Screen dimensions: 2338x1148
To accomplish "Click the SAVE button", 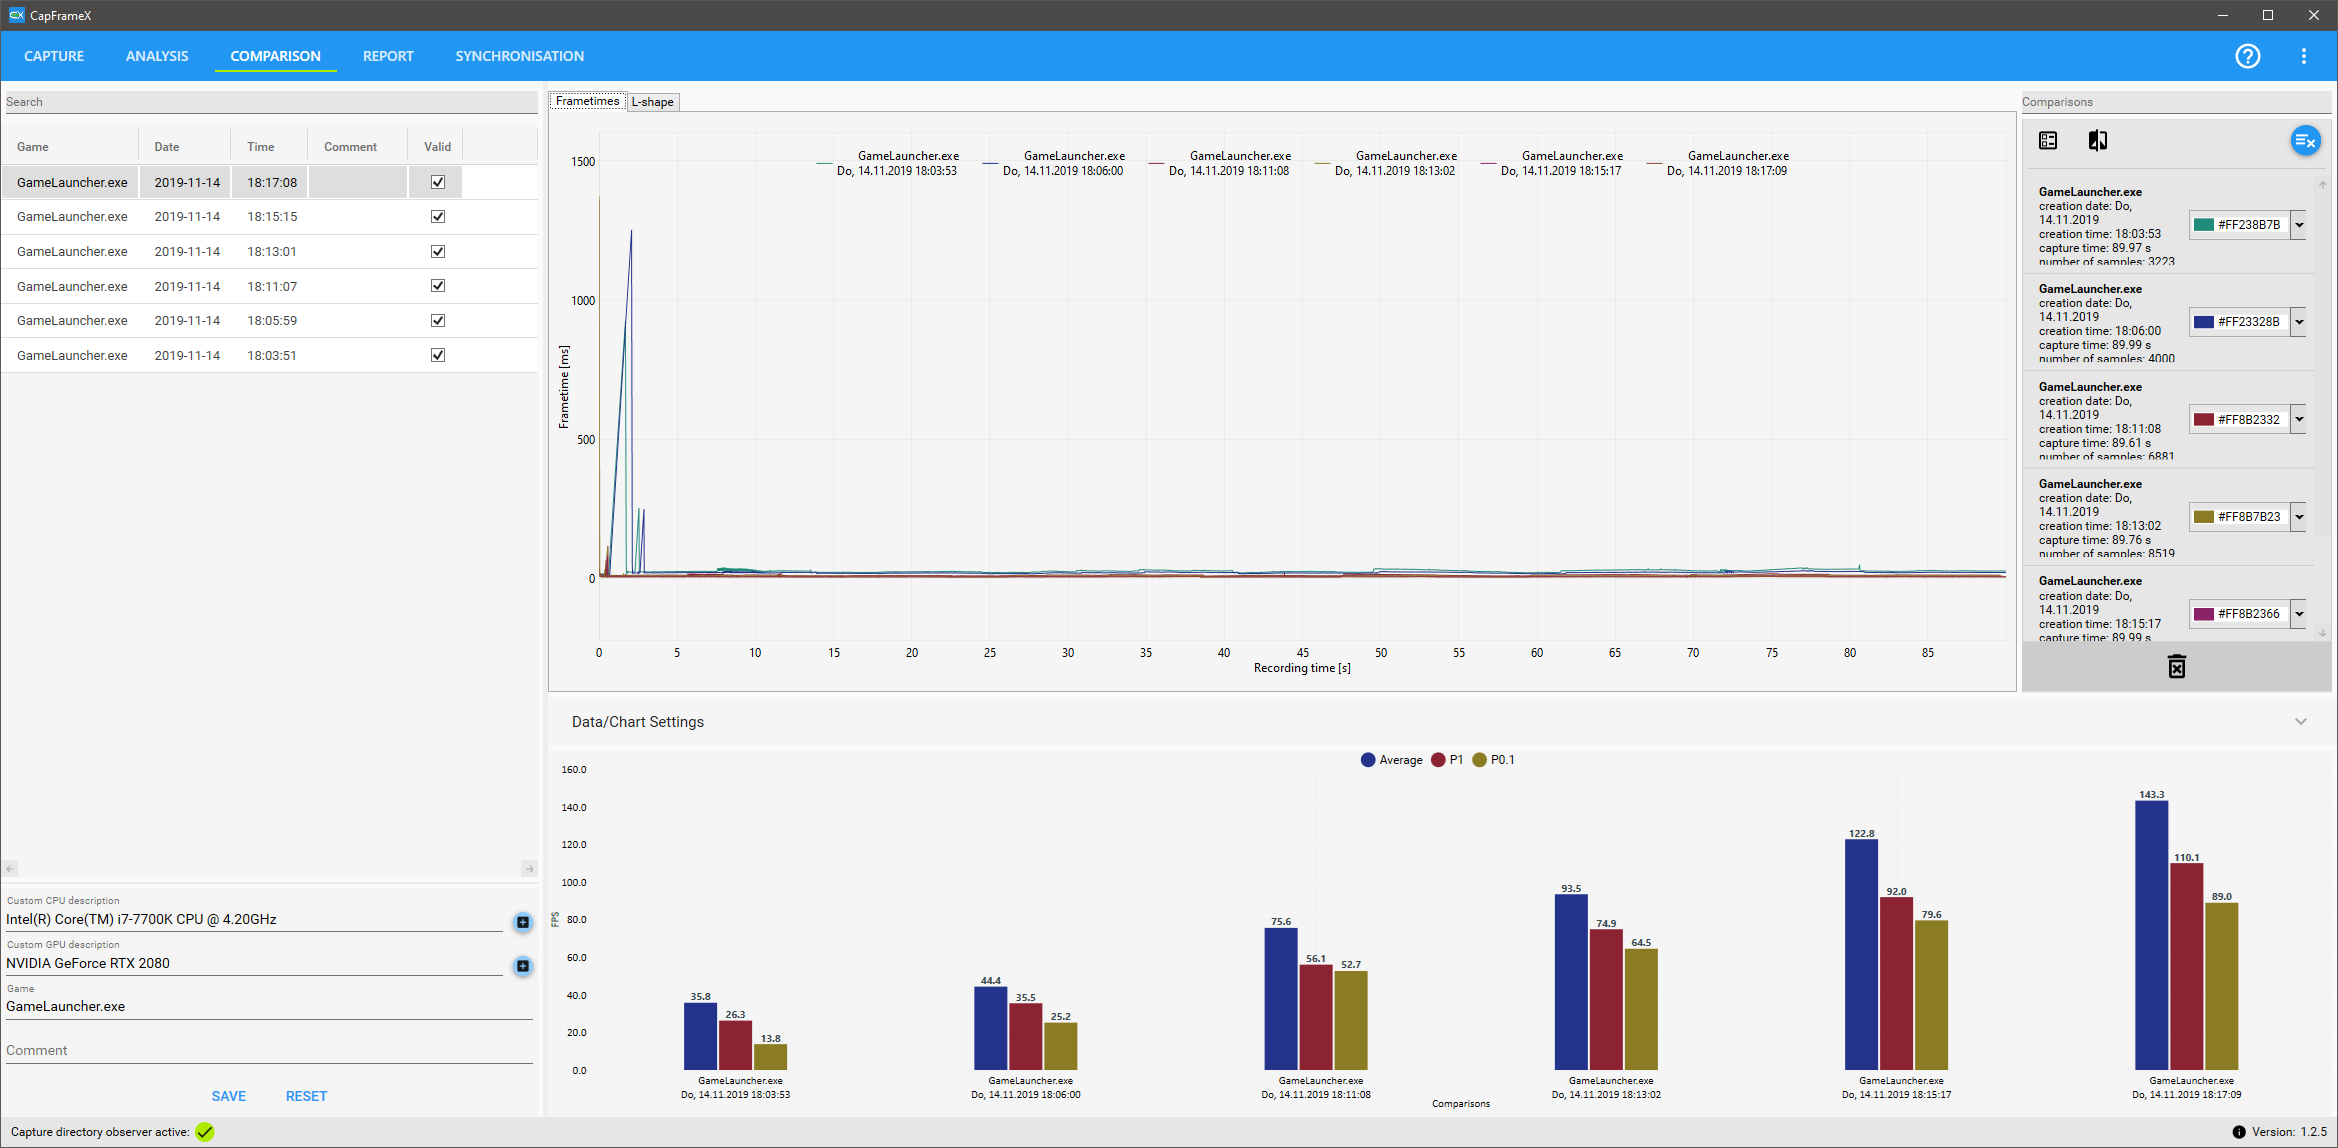I will tap(228, 1096).
